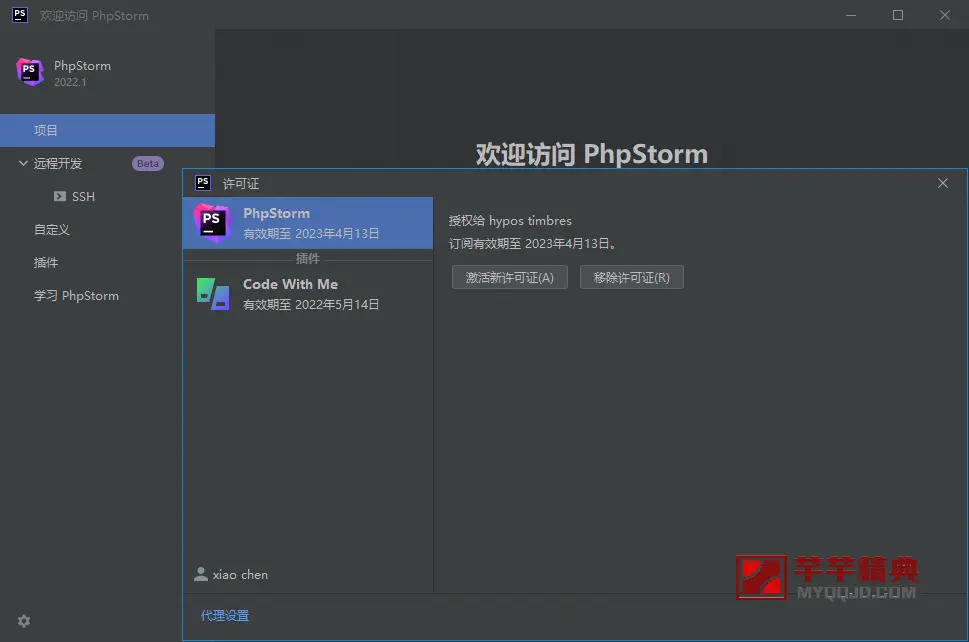Click the 订阅有效期至 2023年4月13日 text
The width and height of the screenshot is (969, 642).
(531, 243)
